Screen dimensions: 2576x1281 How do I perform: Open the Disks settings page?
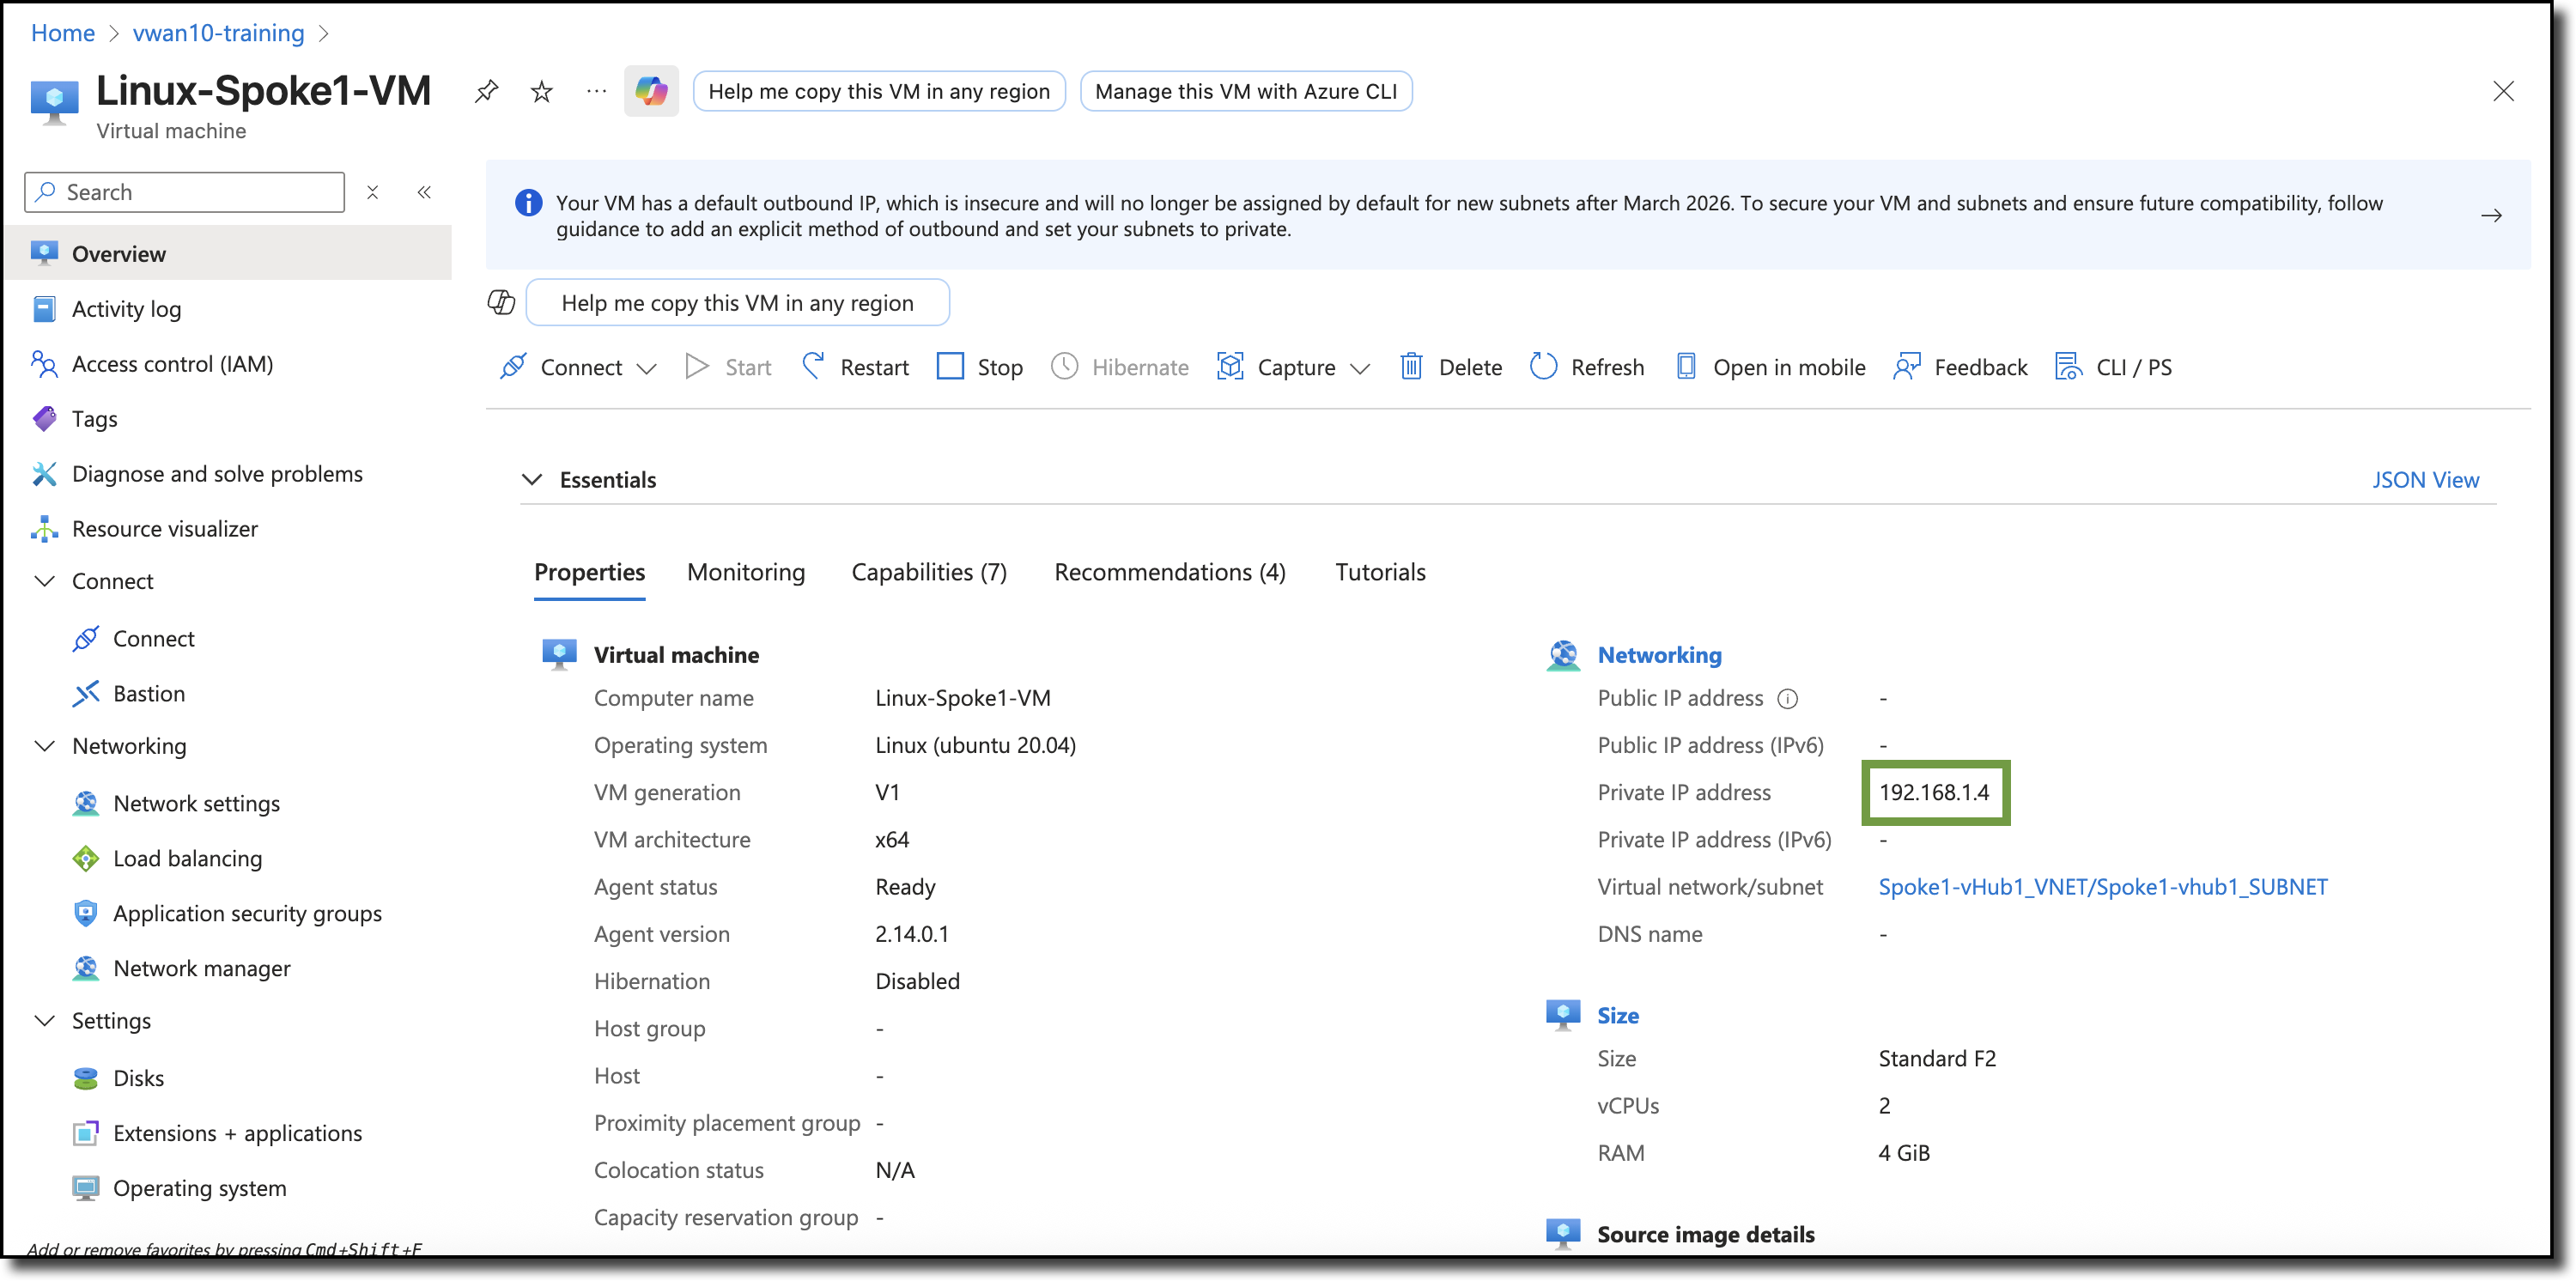click(138, 1077)
